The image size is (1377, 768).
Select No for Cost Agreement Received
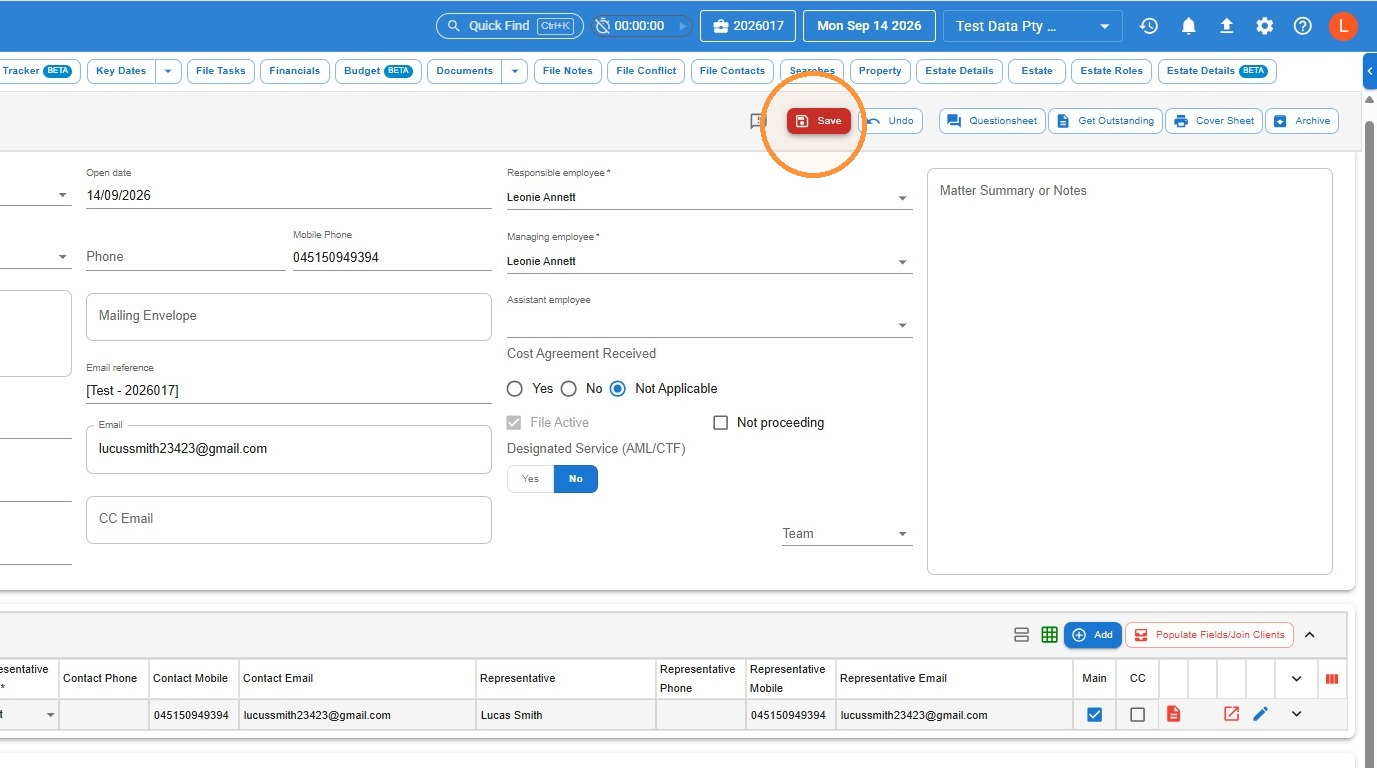(569, 389)
